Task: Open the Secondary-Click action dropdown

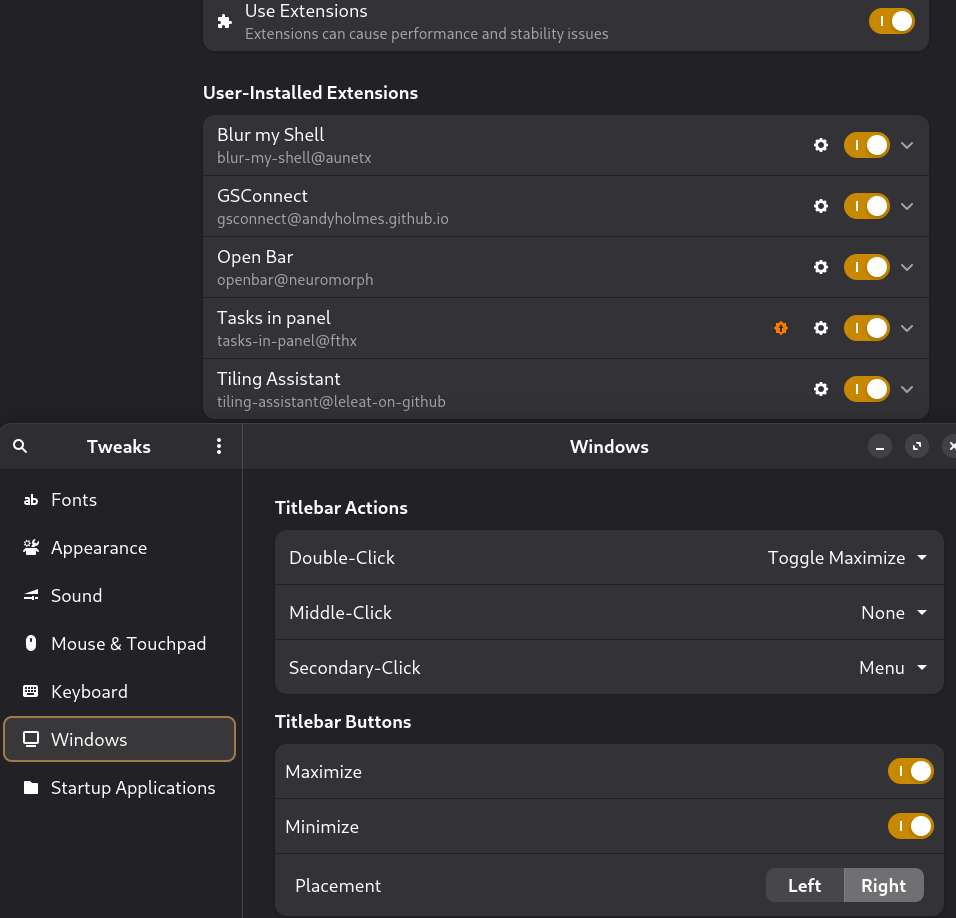Action: pos(893,668)
